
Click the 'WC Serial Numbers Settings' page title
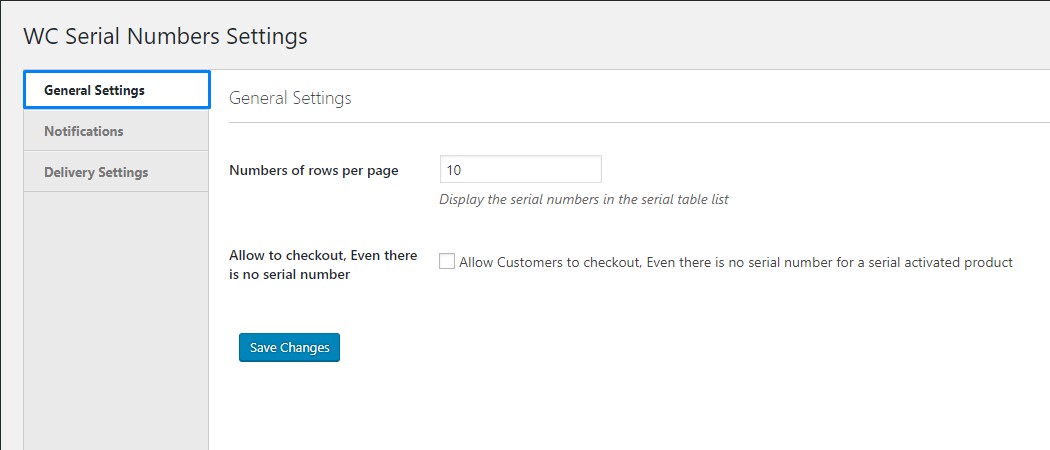(165, 36)
